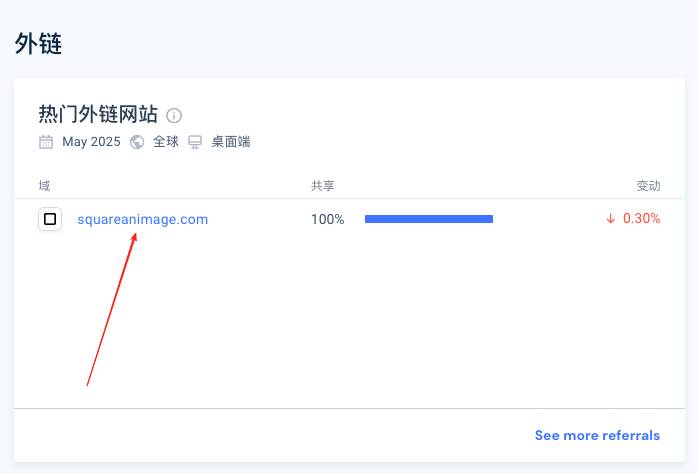The height and width of the screenshot is (473, 697).
Task: Click the 变动 column header
Action: click(649, 185)
